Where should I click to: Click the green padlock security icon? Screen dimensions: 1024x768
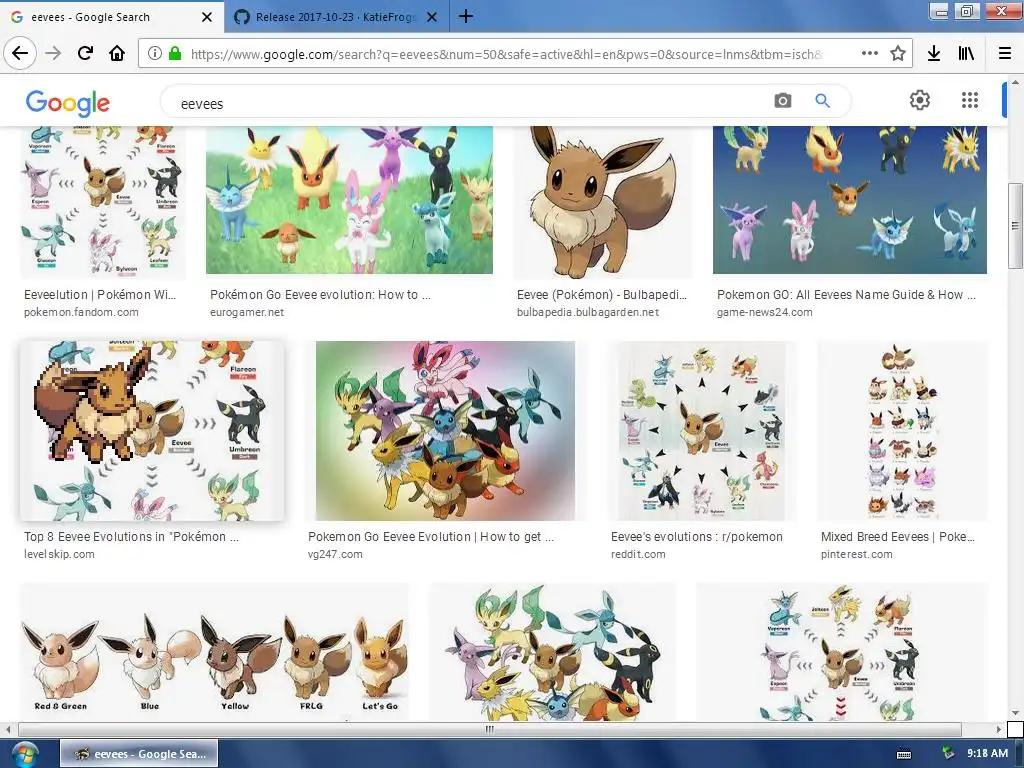pyautogui.click(x=174, y=54)
